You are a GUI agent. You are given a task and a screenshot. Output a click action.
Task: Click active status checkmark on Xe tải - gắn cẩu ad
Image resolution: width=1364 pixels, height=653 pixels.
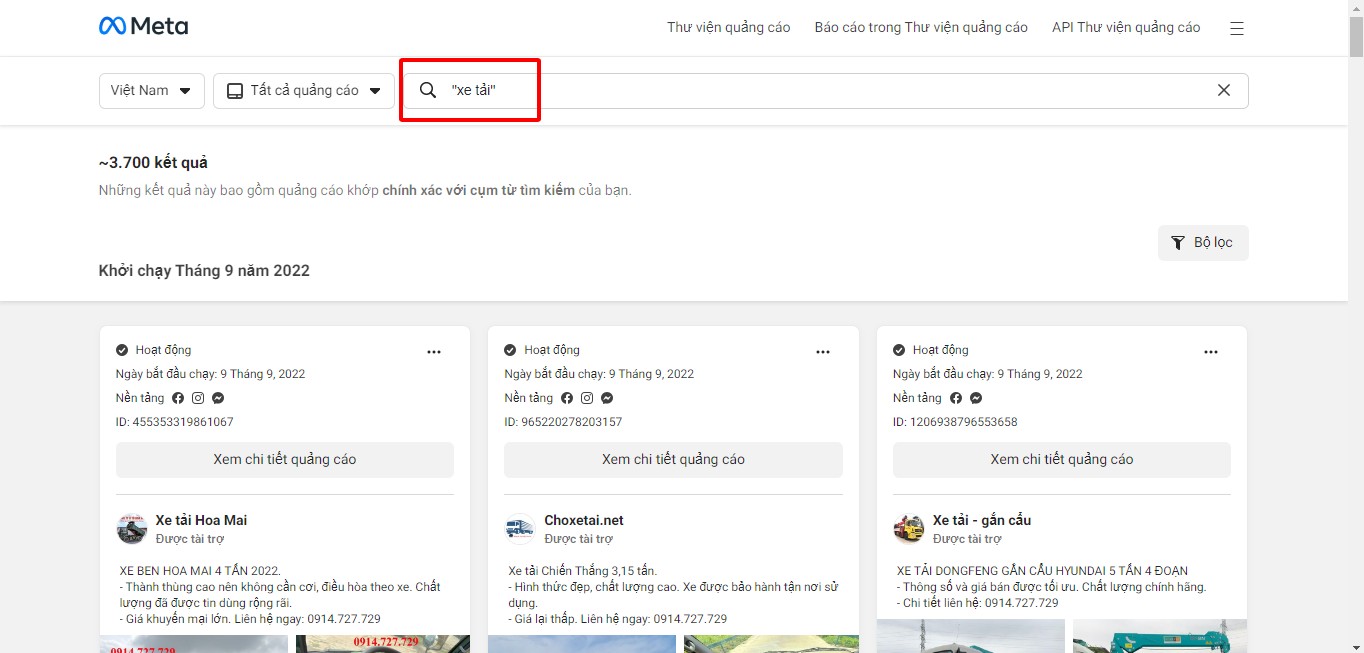click(x=899, y=350)
